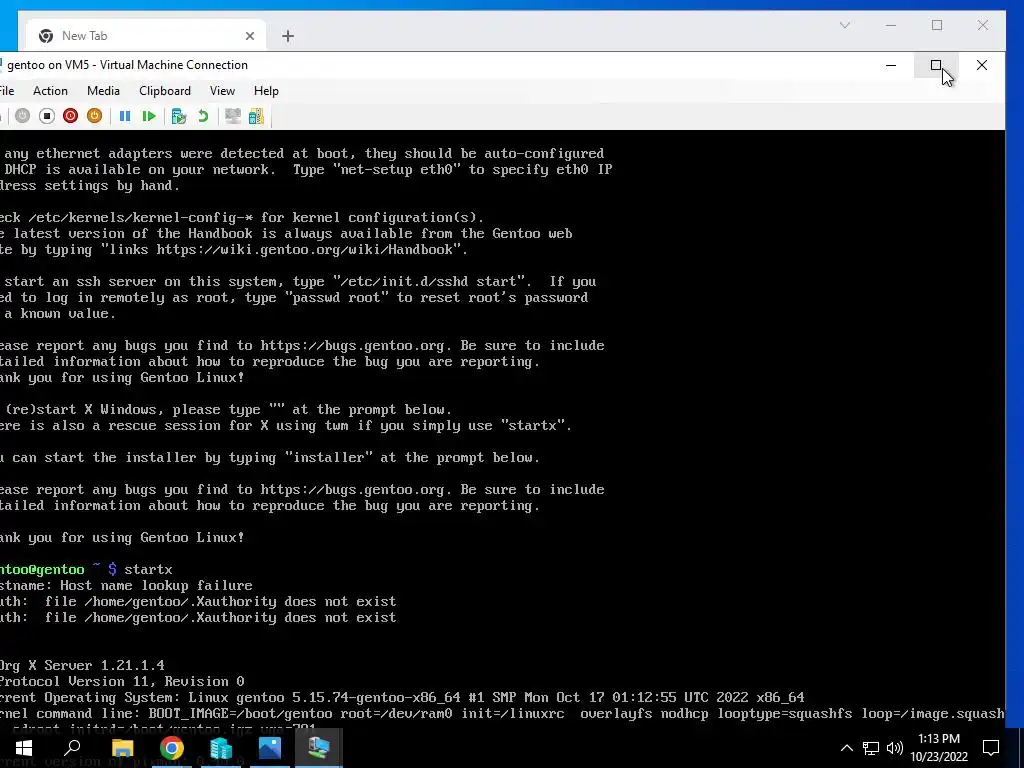Open the Windows Start menu
Image resolution: width=1024 pixels, height=768 pixels.
(24, 748)
